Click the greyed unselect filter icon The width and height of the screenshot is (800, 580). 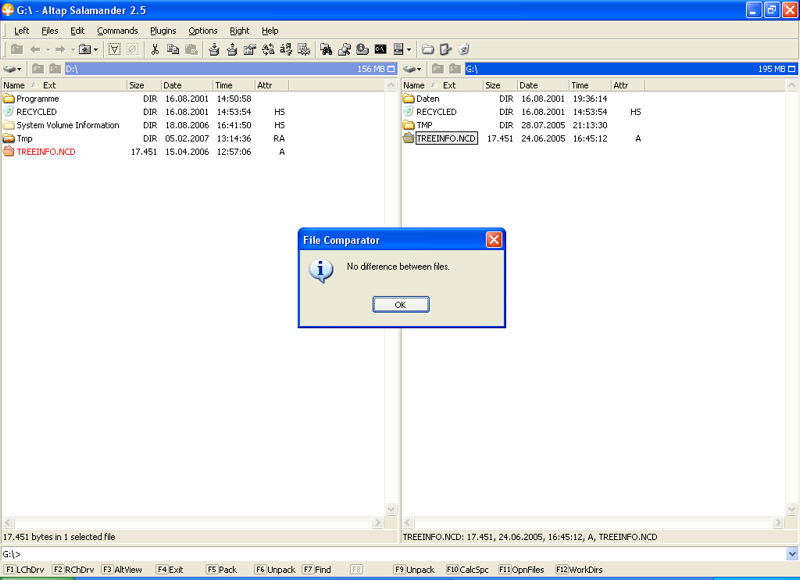click(133, 49)
